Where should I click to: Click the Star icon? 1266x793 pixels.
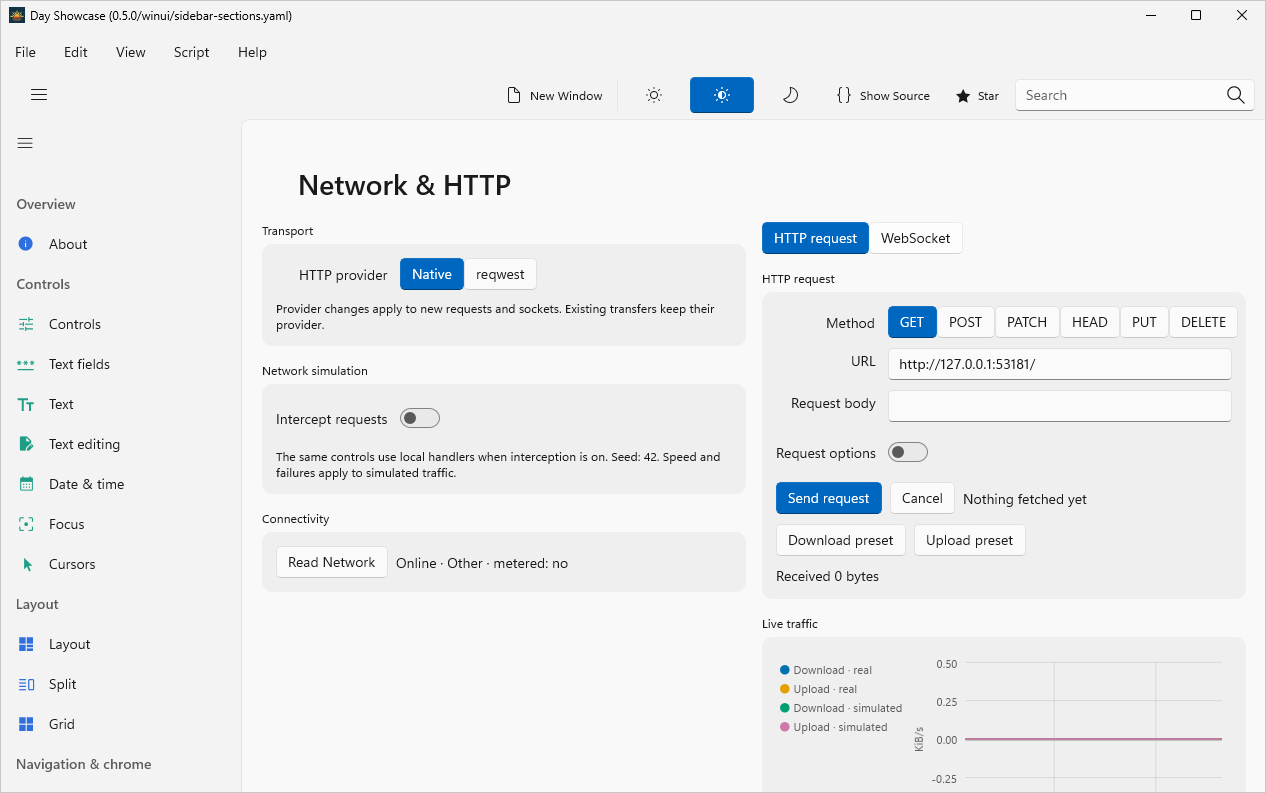point(963,96)
